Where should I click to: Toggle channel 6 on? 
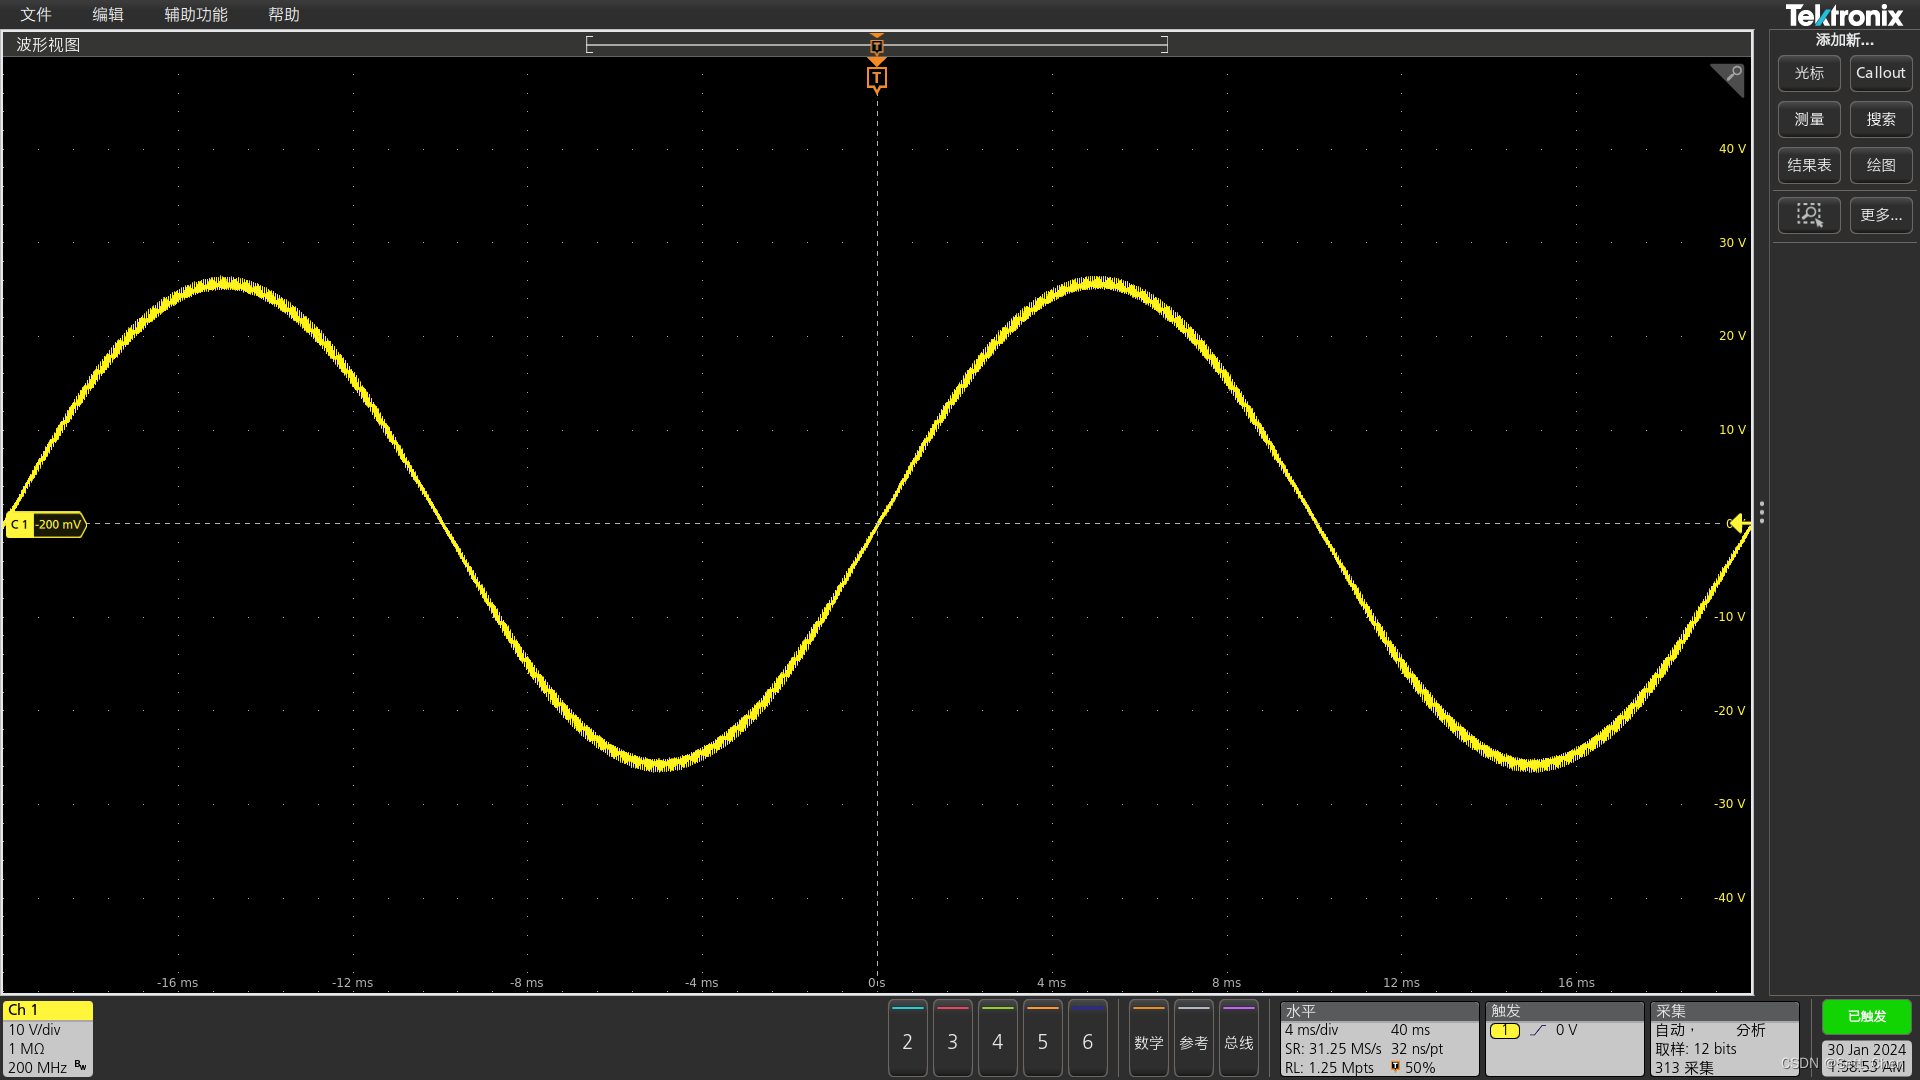(x=1087, y=1041)
